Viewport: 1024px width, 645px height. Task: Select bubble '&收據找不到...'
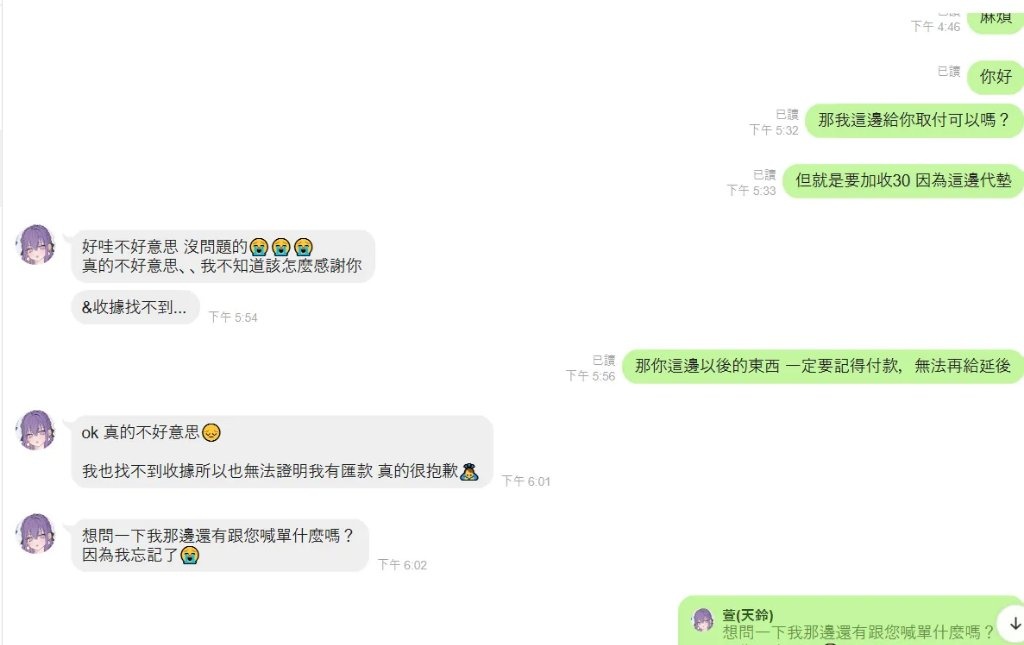[135, 307]
